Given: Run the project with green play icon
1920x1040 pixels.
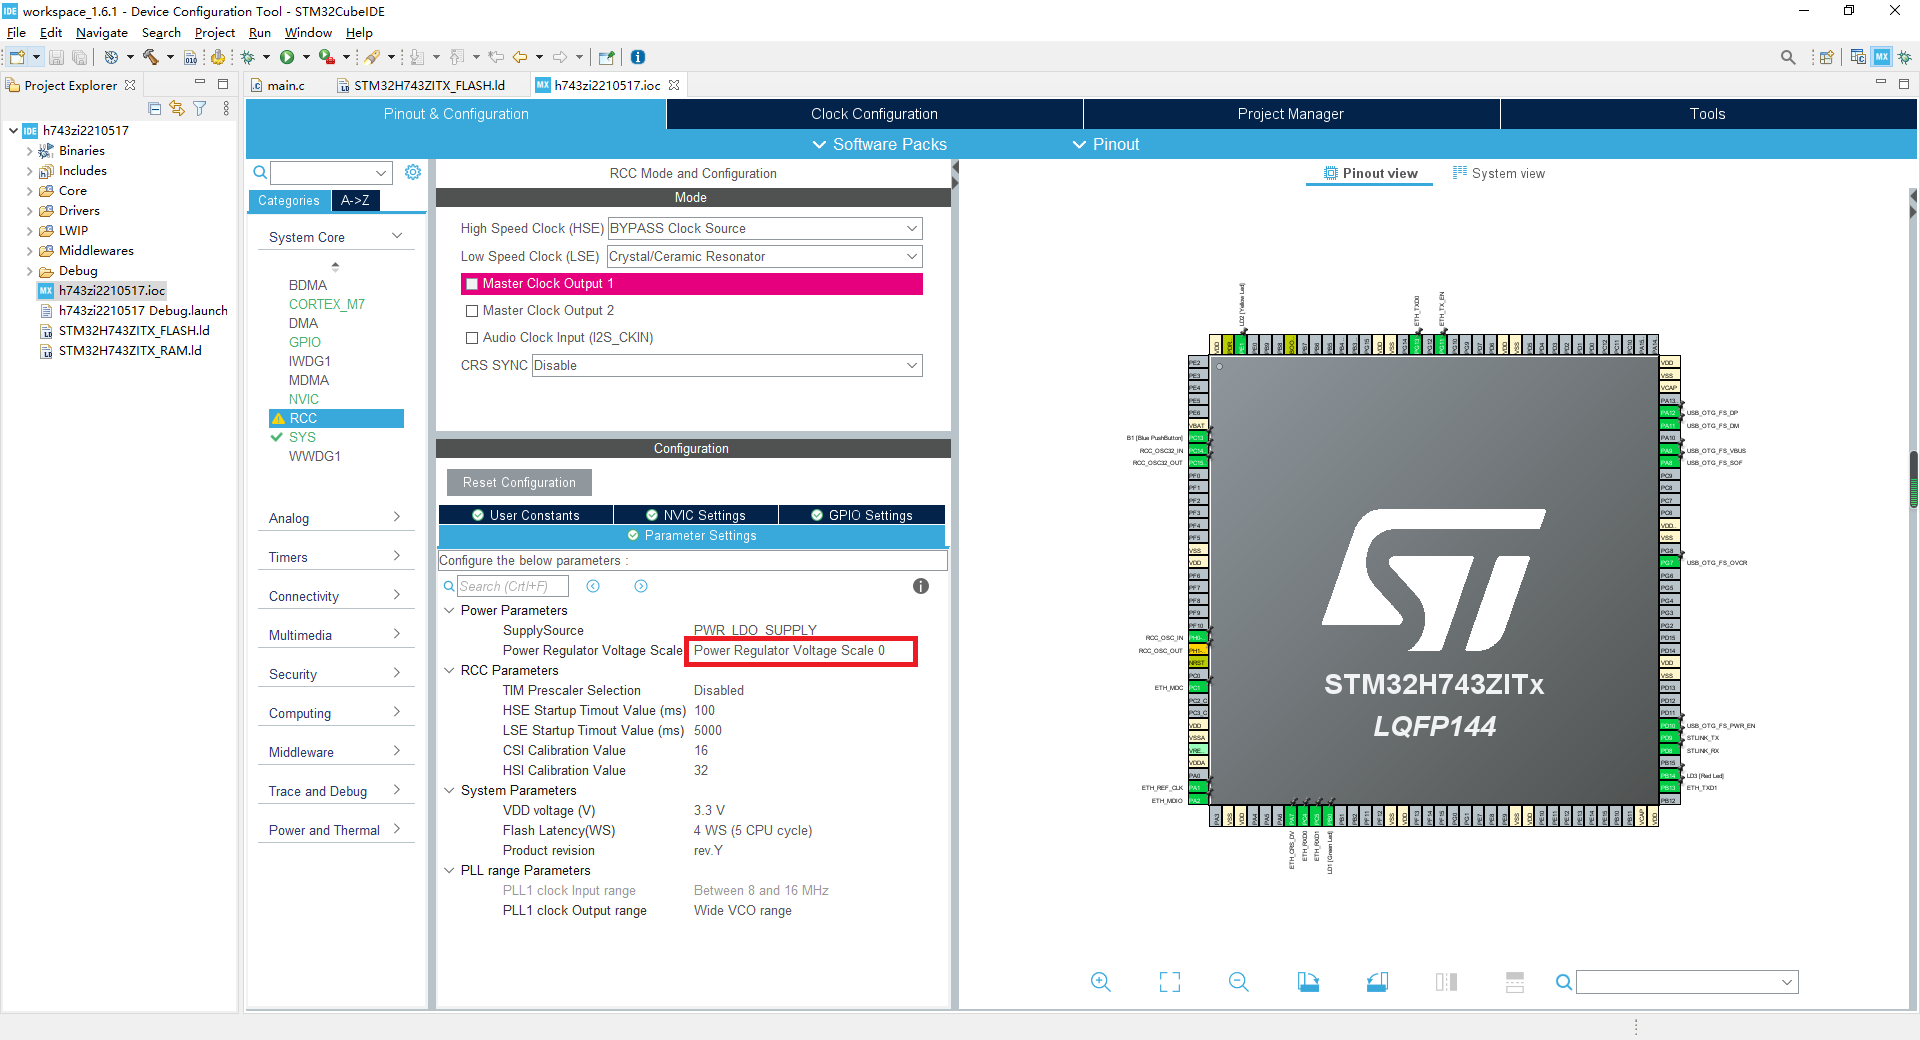Looking at the screenshot, I should tap(287, 57).
